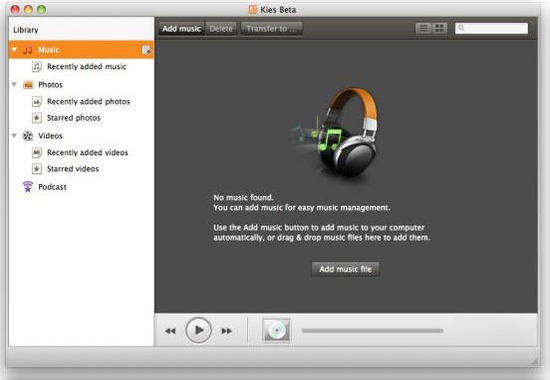550x380 pixels.
Task: Click the Starred photos star icon
Action: pyautogui.click(x=37, y=118)
